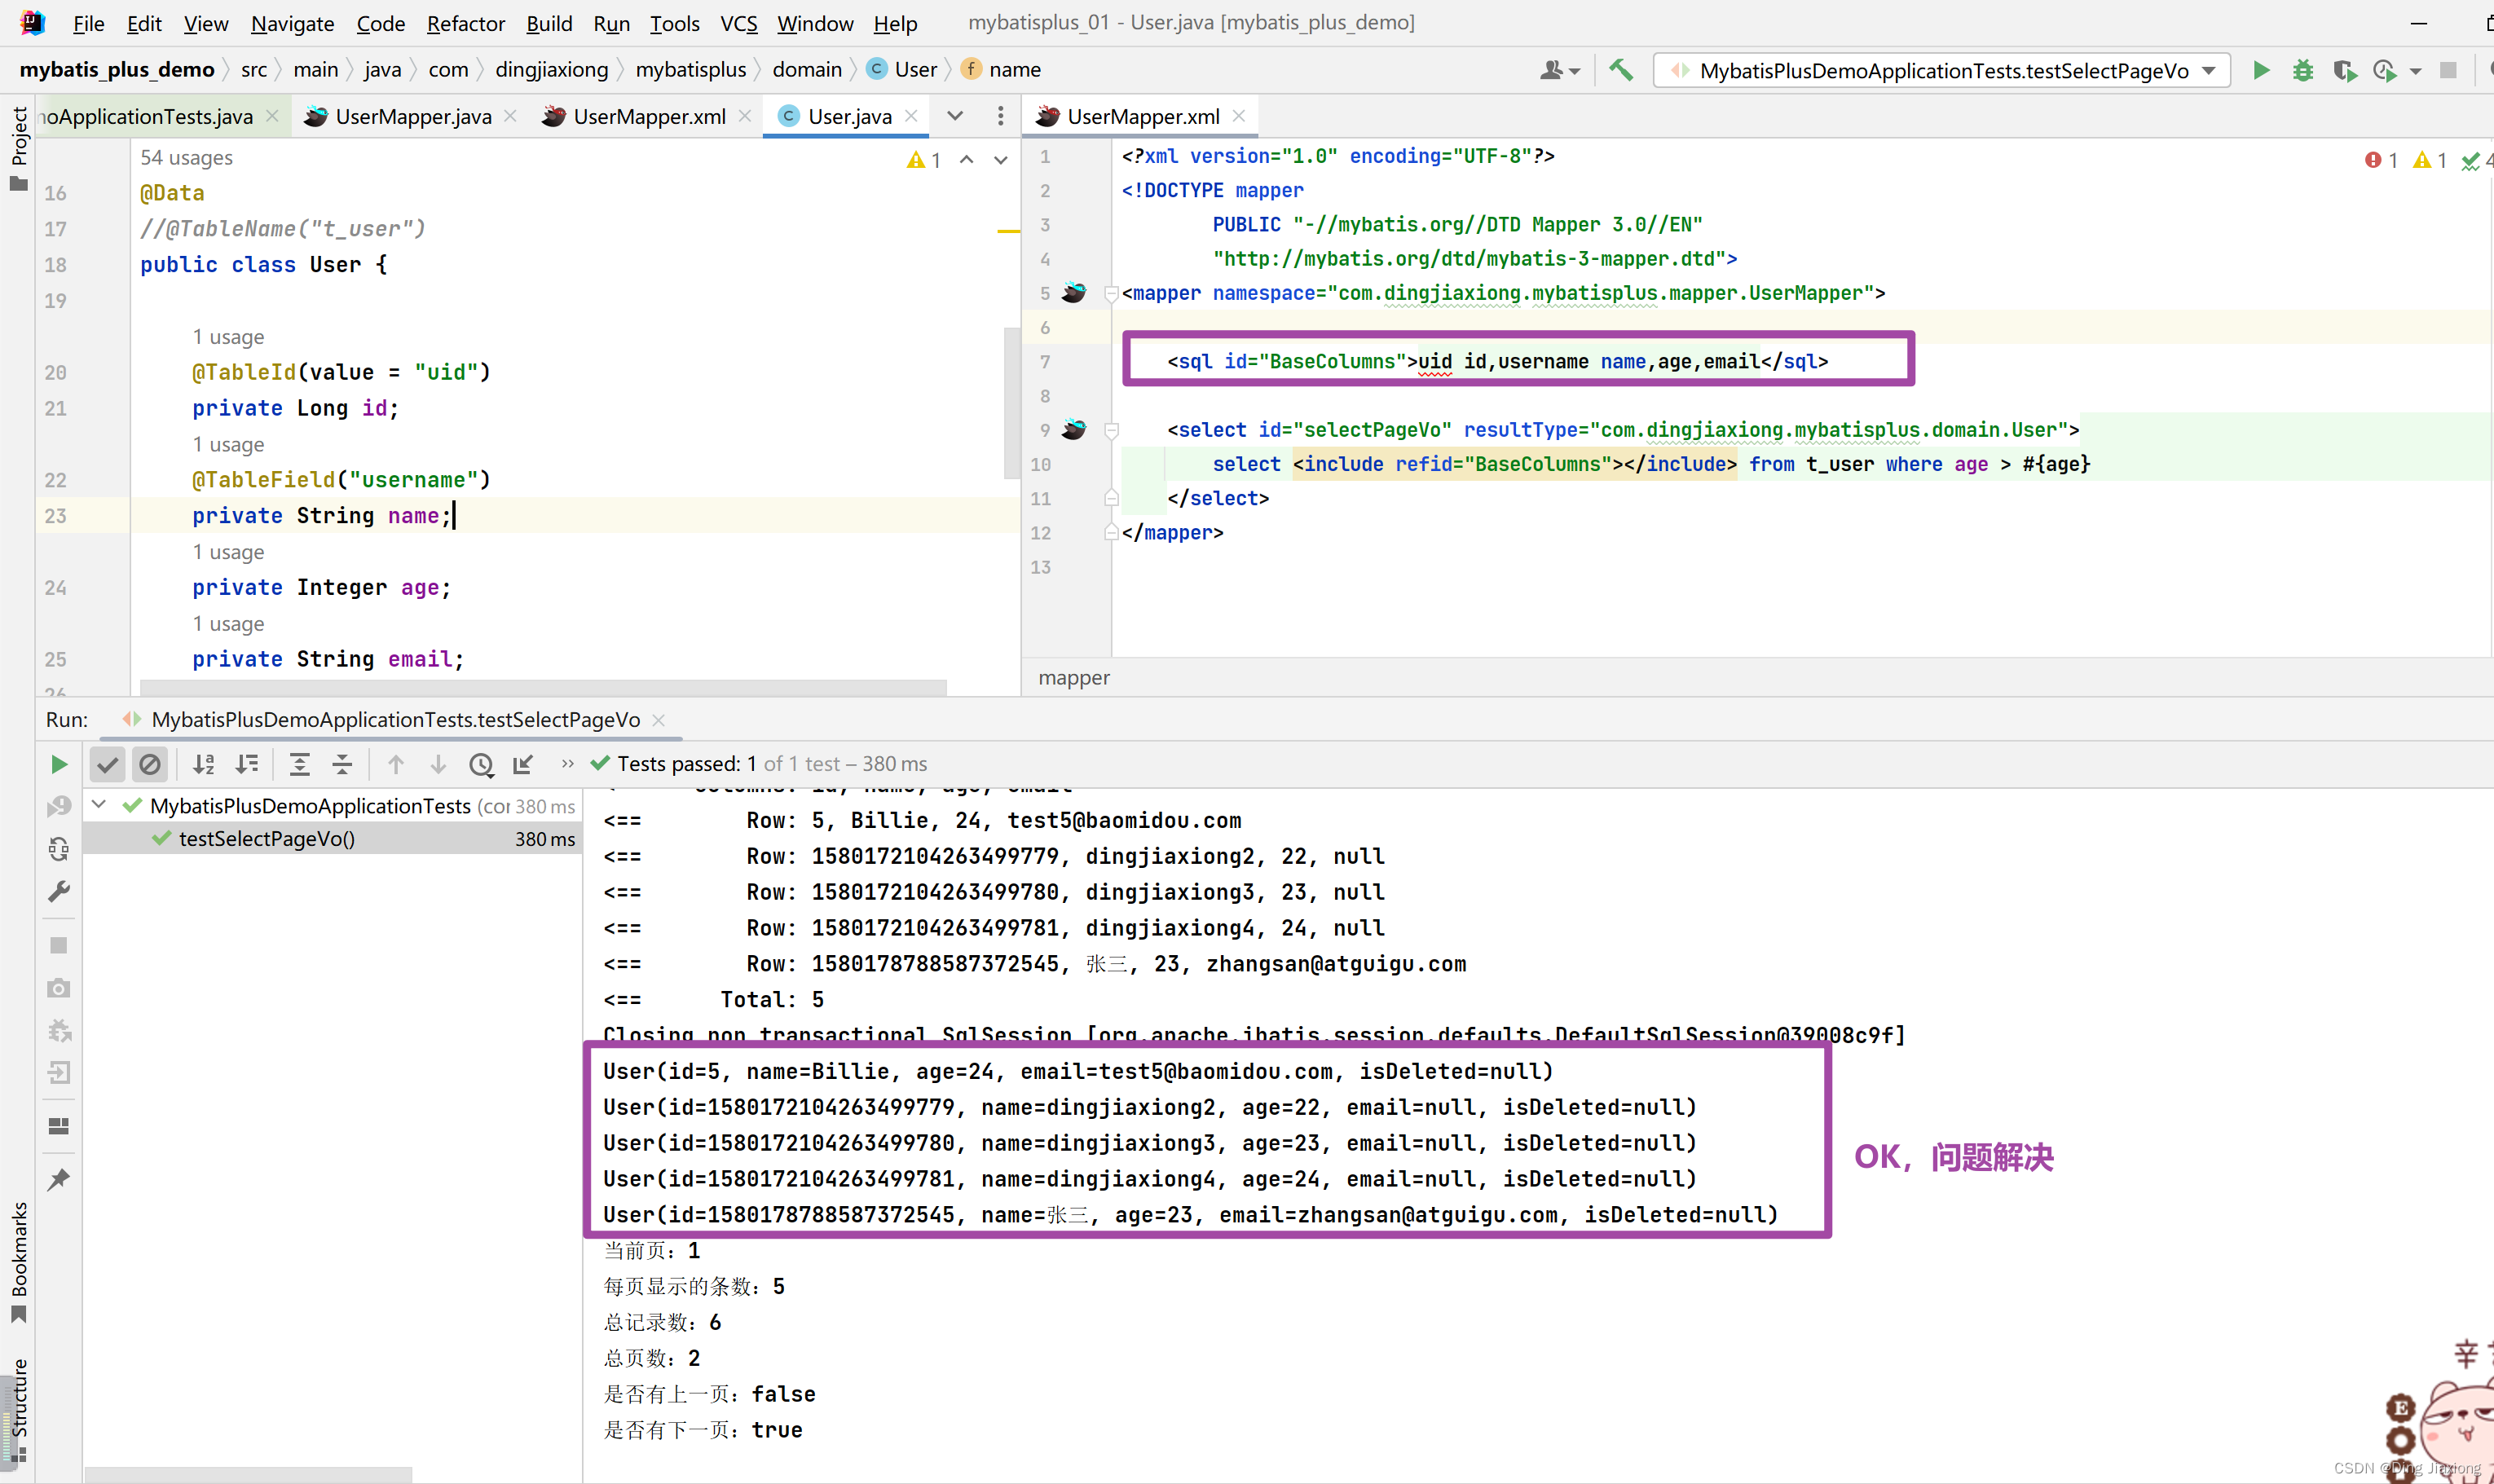Click MyBatis bird gutter icon on line 9
2494x1484 pixels.
click(1074, 430)
